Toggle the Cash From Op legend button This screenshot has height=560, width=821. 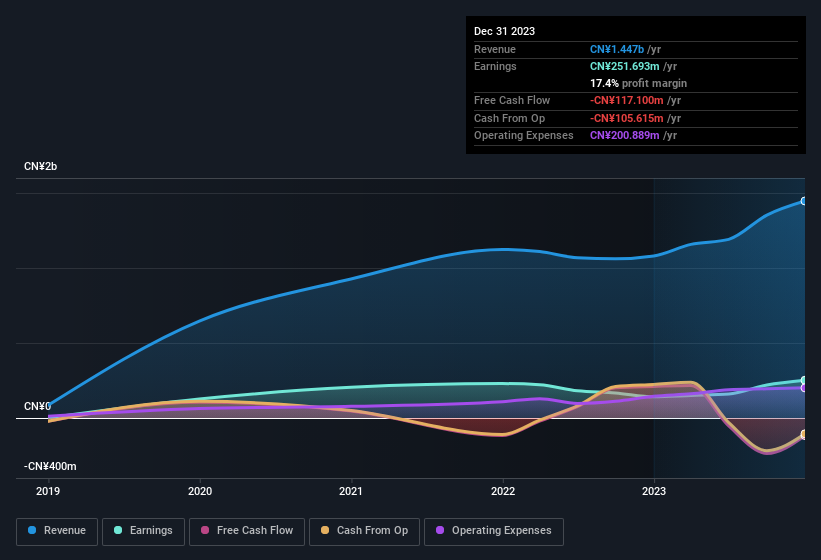point(364,531)
